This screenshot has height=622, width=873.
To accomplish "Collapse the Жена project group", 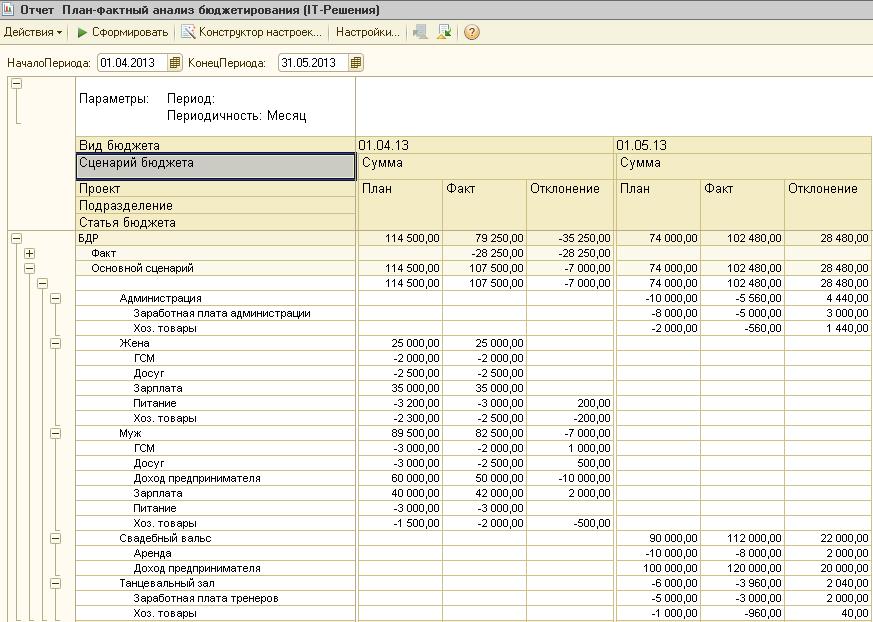I will [x=56, y=343].
